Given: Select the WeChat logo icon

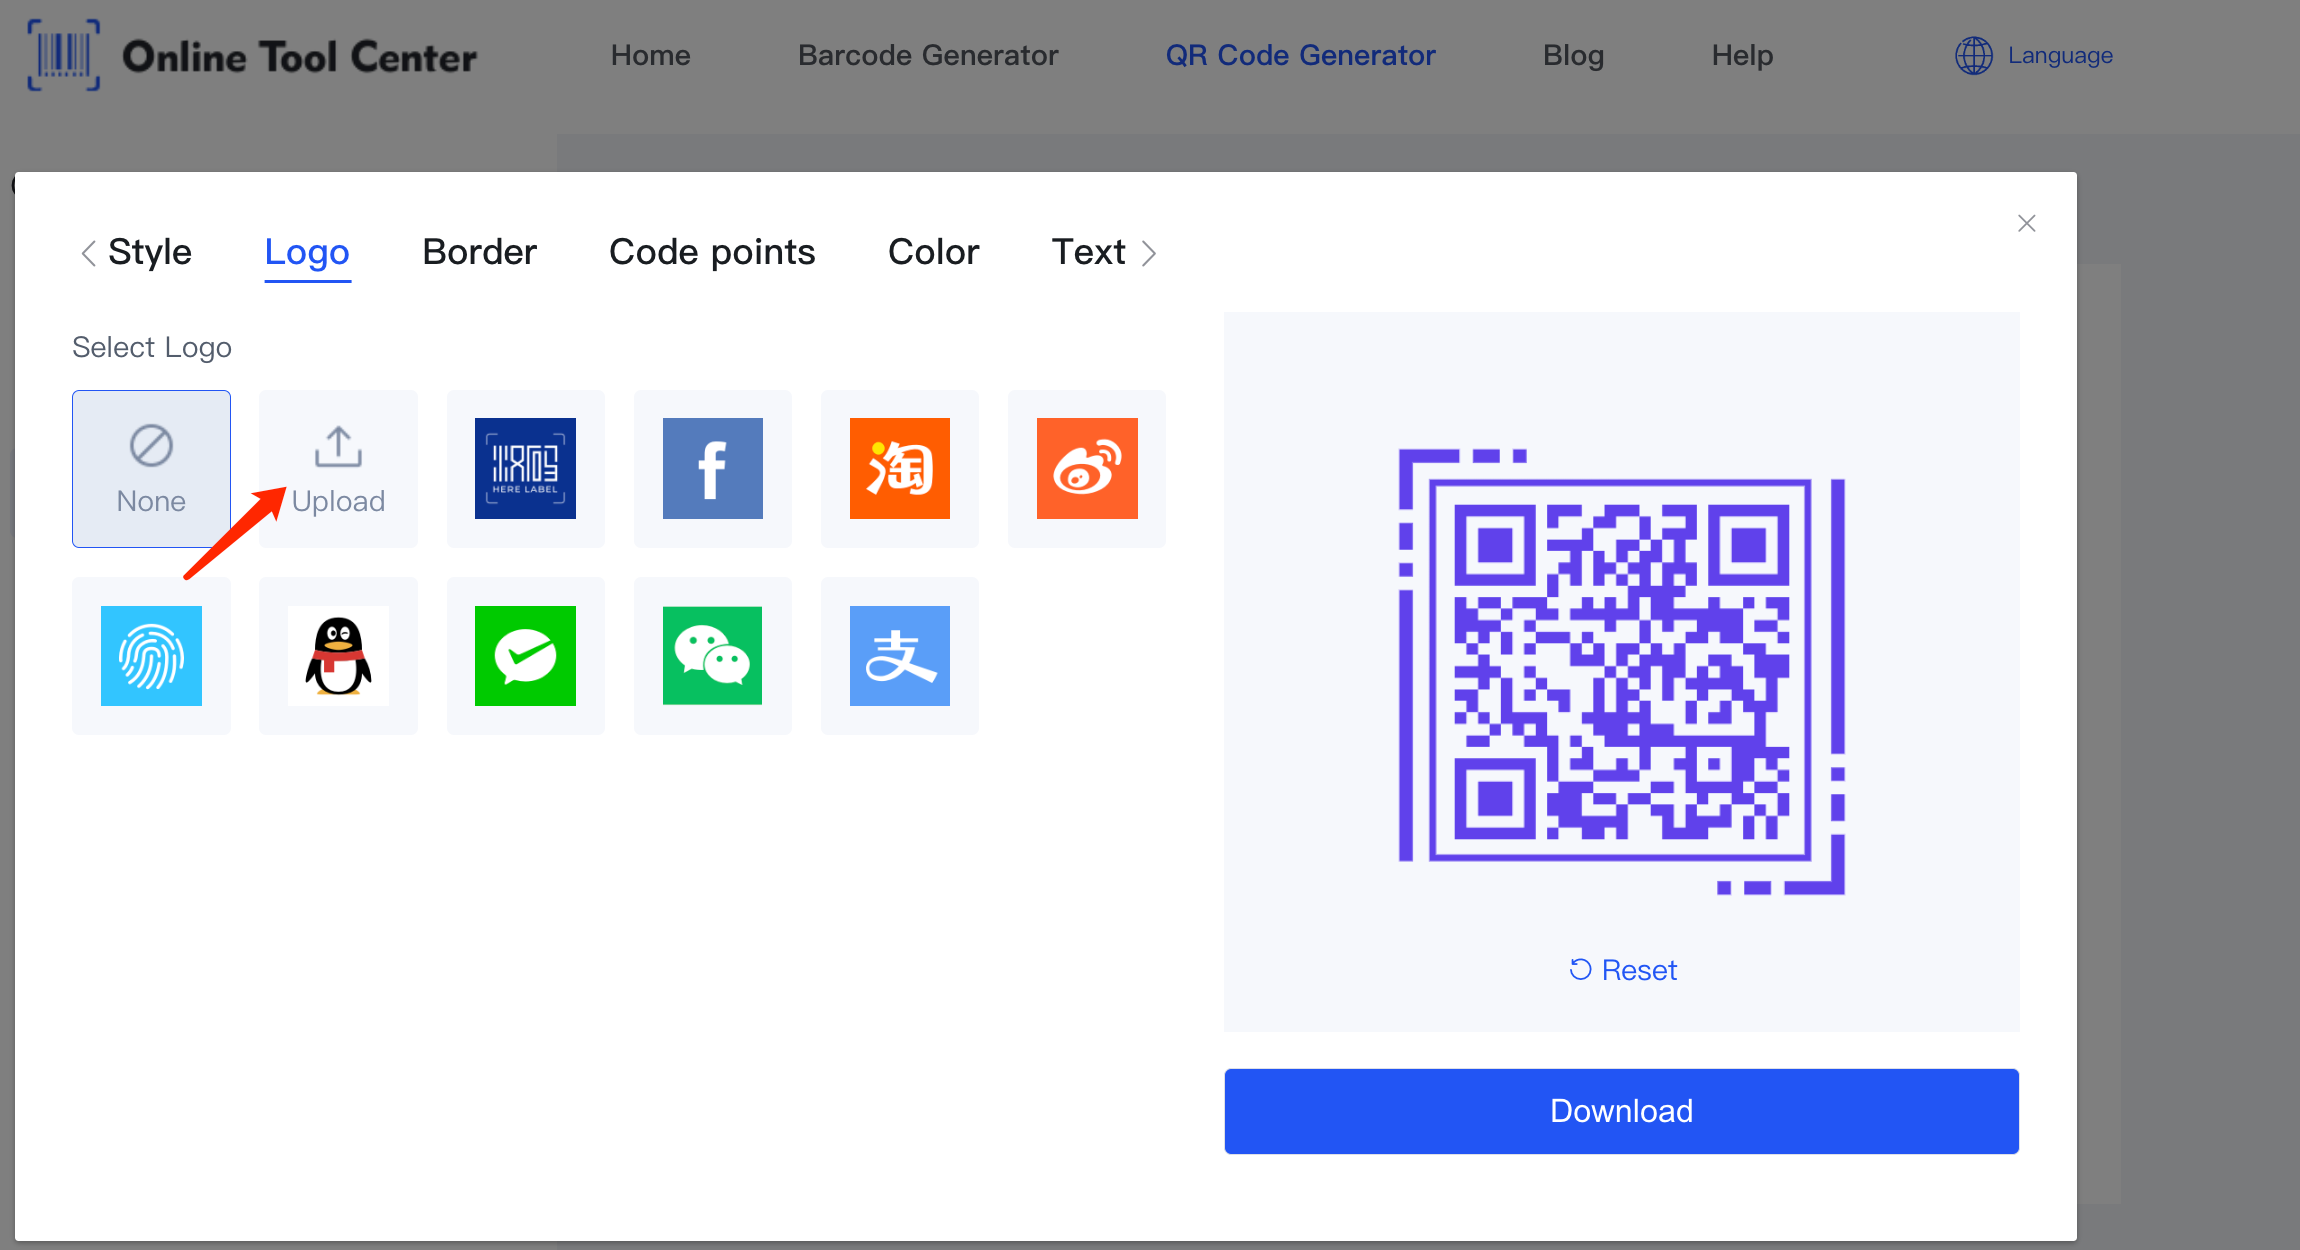Looking at the screenshot, I should [x=712, y=656].
